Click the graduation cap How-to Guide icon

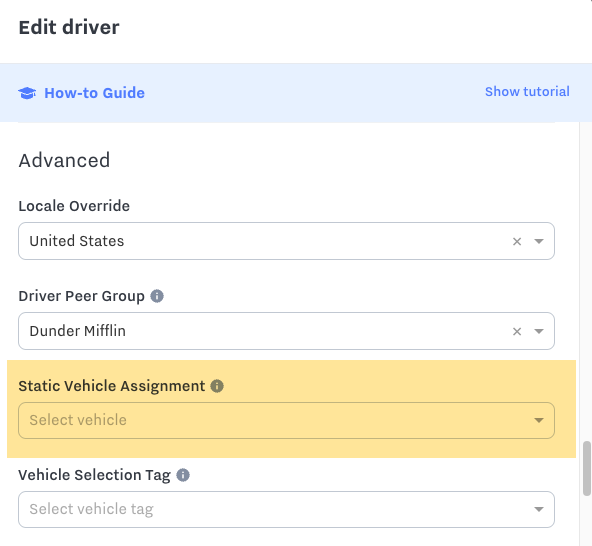point(27,93)
